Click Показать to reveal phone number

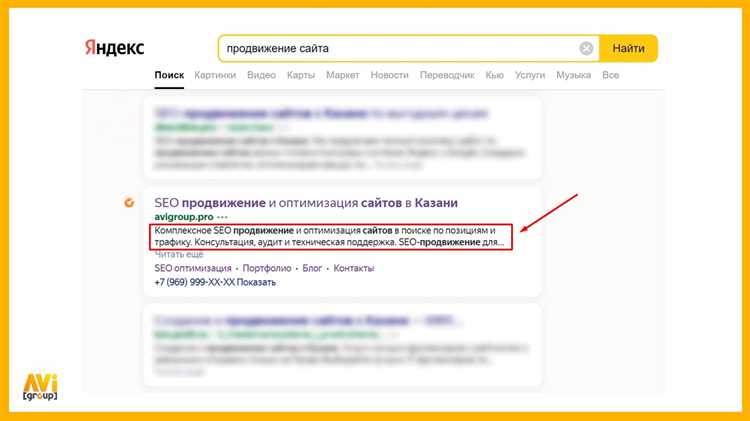click(x=256, y=282)
